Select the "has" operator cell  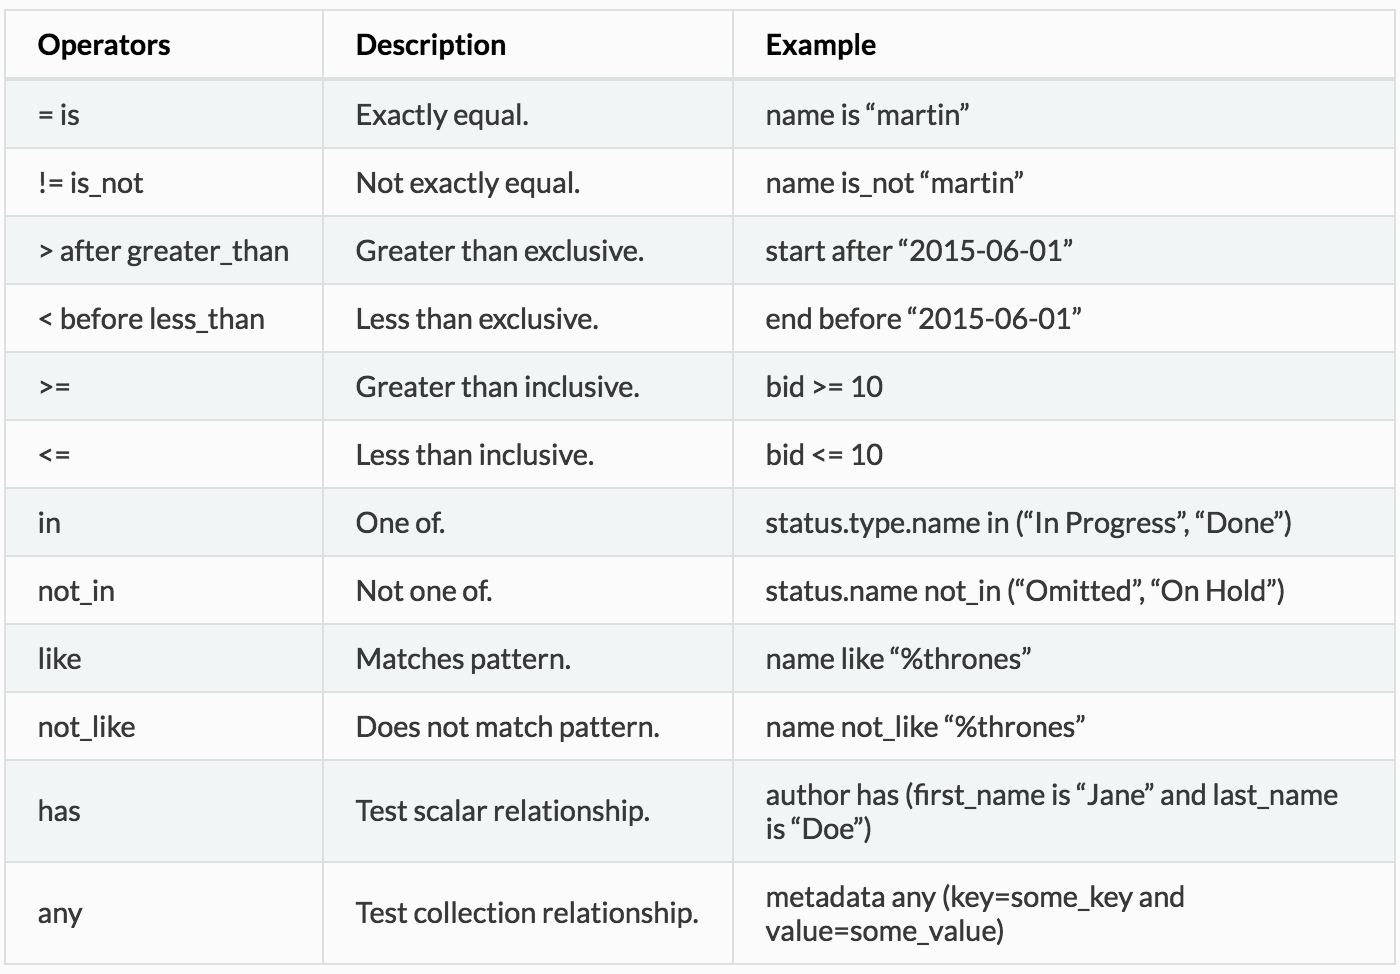pyautogui.click(x=59, y=811)
